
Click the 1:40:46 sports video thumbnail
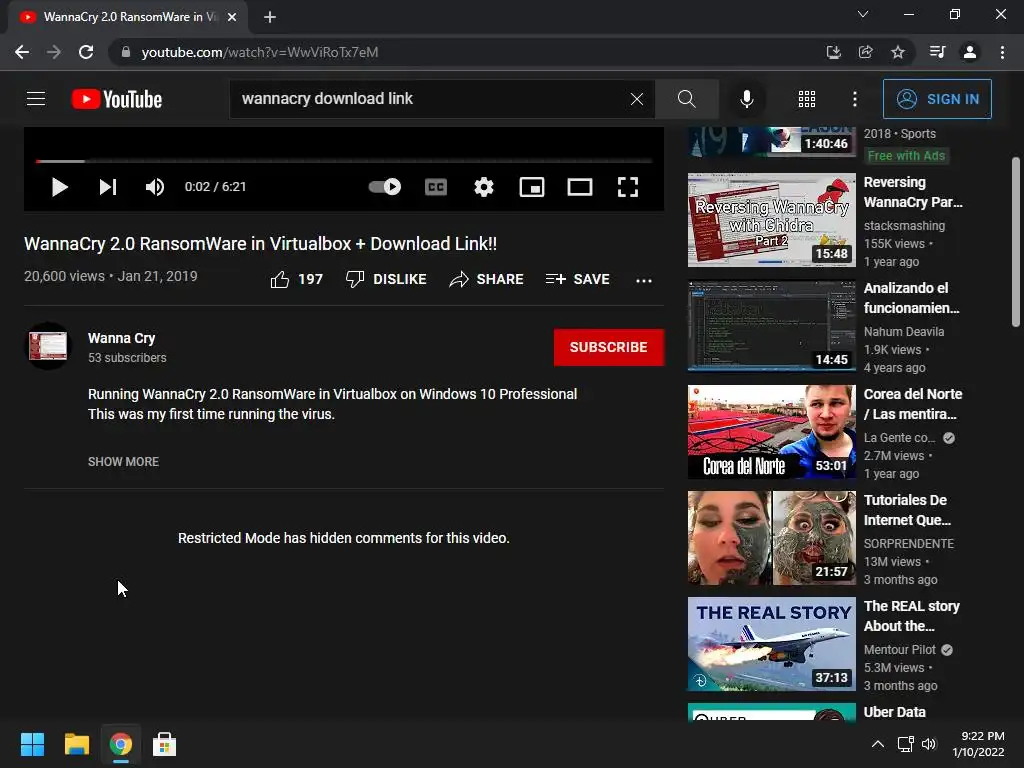coord(771,142)
